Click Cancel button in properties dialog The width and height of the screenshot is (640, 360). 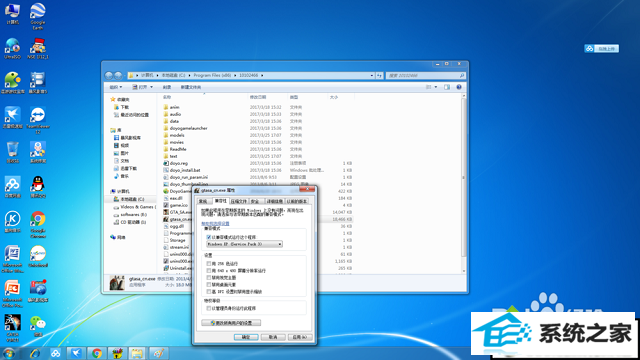click(x=273, y=337)
